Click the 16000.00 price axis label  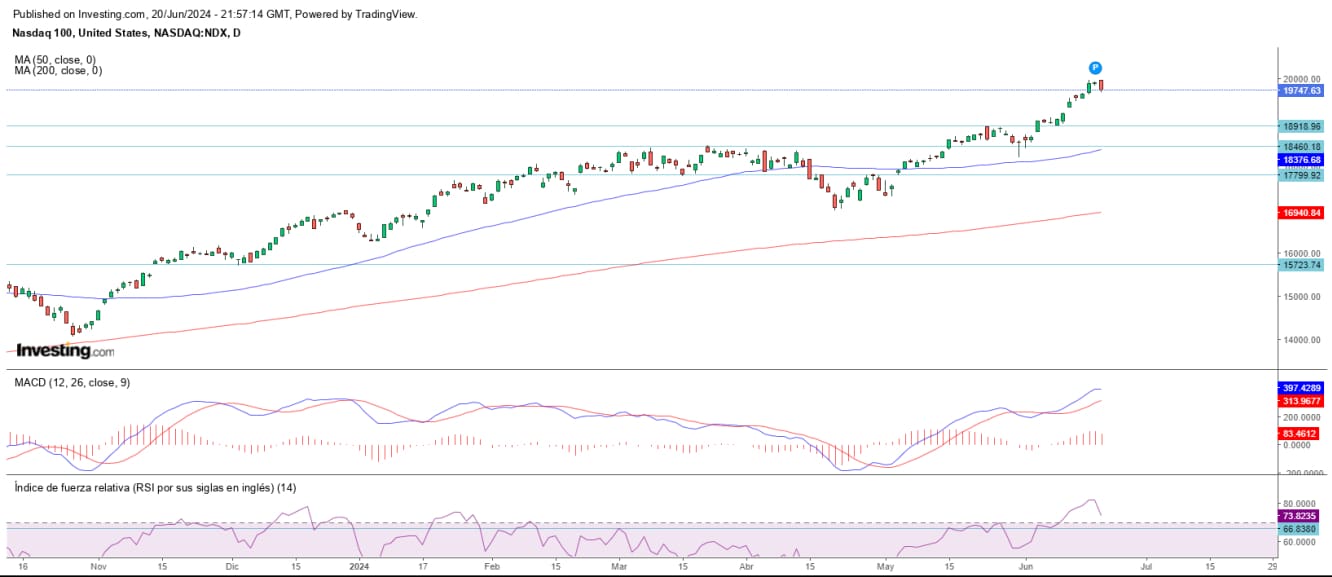(1301, 253)
